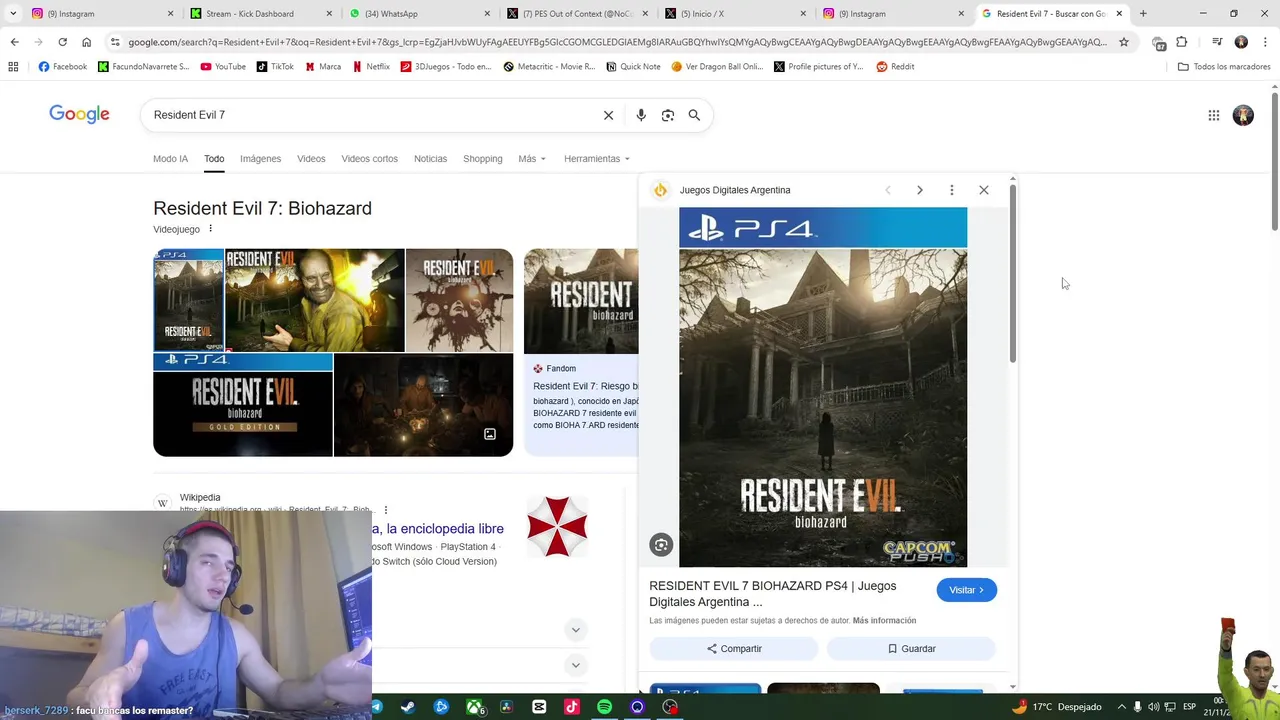This screenshot has height=720, width=1280.
Task: Click the Visitar button
Action: [x=966, y=590]
